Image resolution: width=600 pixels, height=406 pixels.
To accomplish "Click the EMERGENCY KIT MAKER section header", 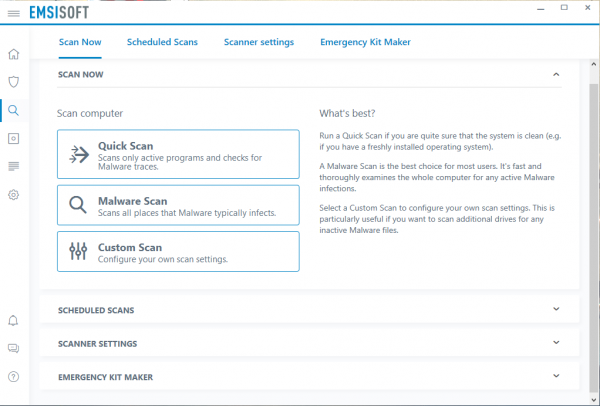I will point(309,377).
